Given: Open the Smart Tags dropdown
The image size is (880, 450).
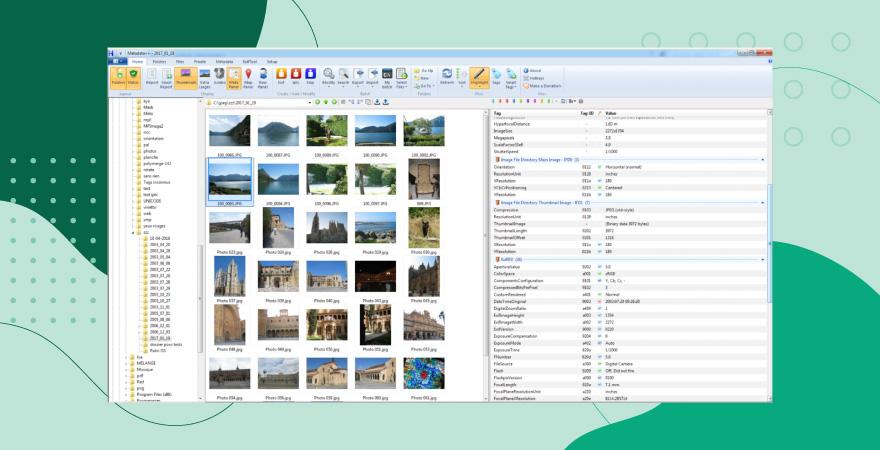Looking at the screenshot, I should pos(511,78).
